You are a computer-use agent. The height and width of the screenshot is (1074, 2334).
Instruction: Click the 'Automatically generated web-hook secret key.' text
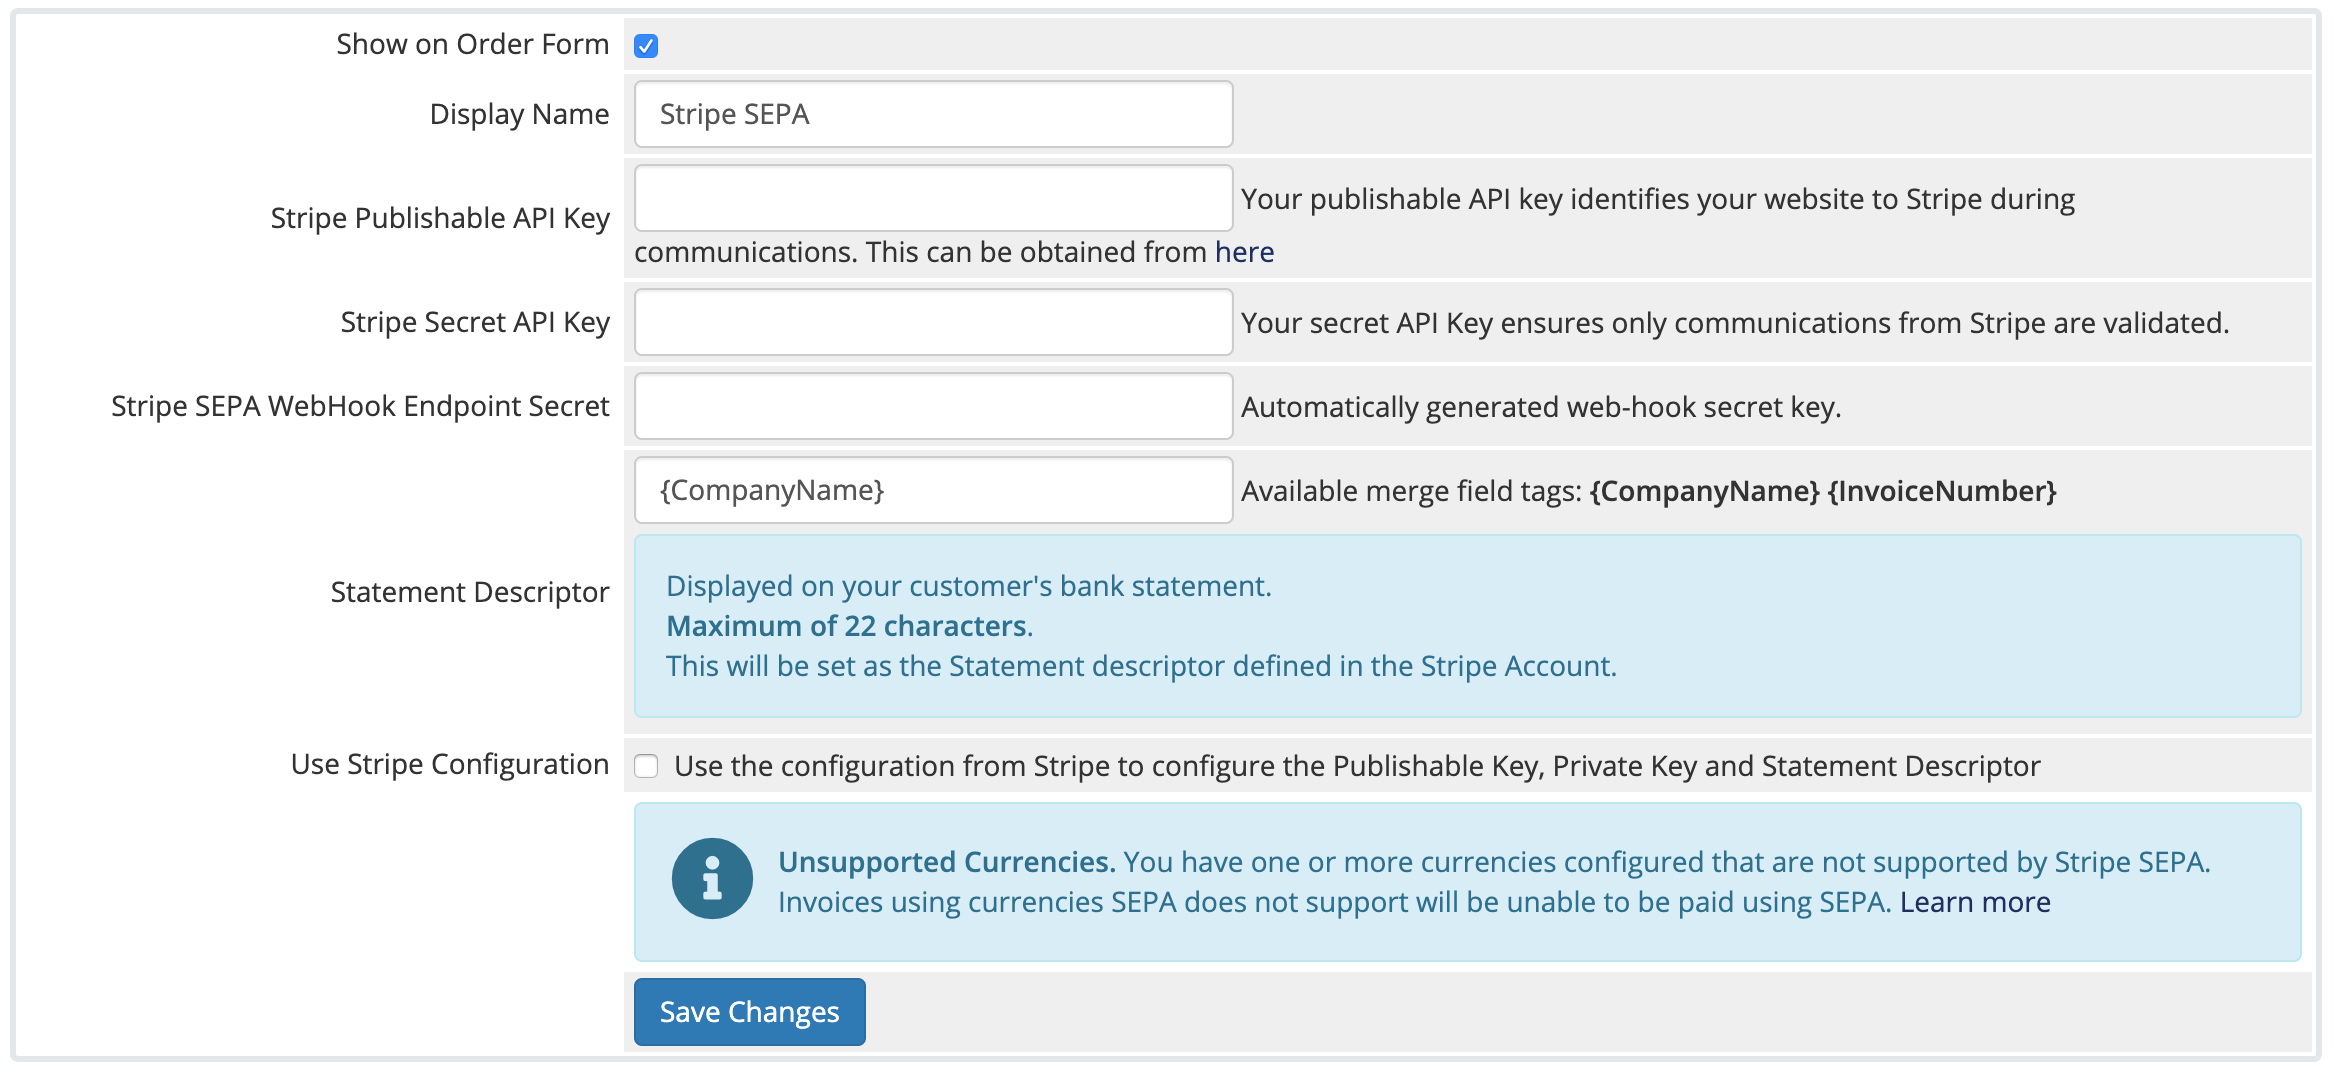pyautogui.click(x=1541, y=407)
